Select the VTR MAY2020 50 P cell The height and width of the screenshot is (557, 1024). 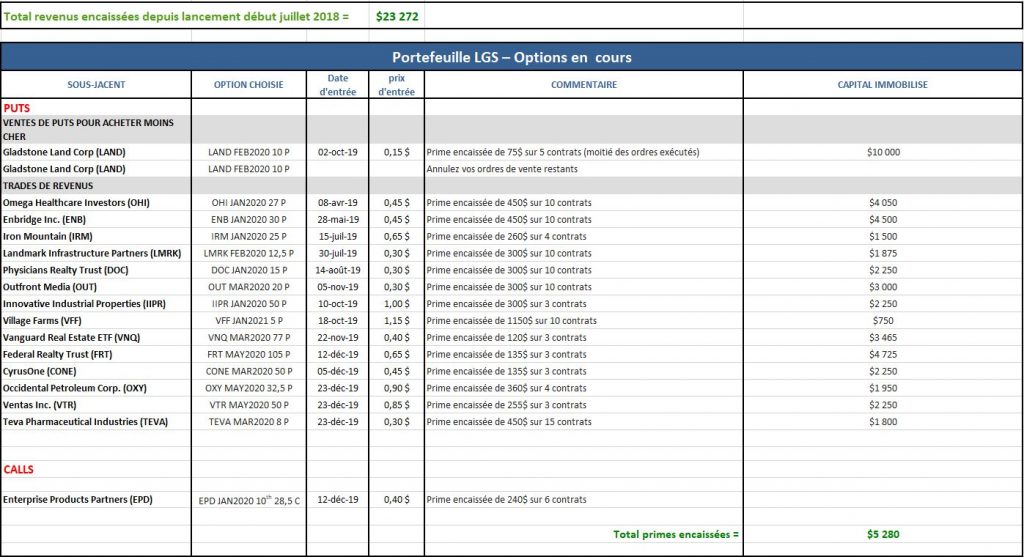click(x=249, y=406)
